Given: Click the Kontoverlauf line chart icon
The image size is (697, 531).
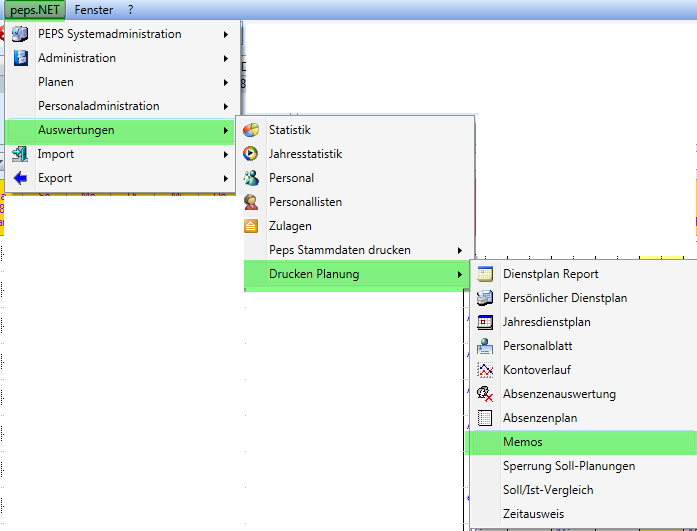Looking at the screenshot, I should tap(485, 370).
